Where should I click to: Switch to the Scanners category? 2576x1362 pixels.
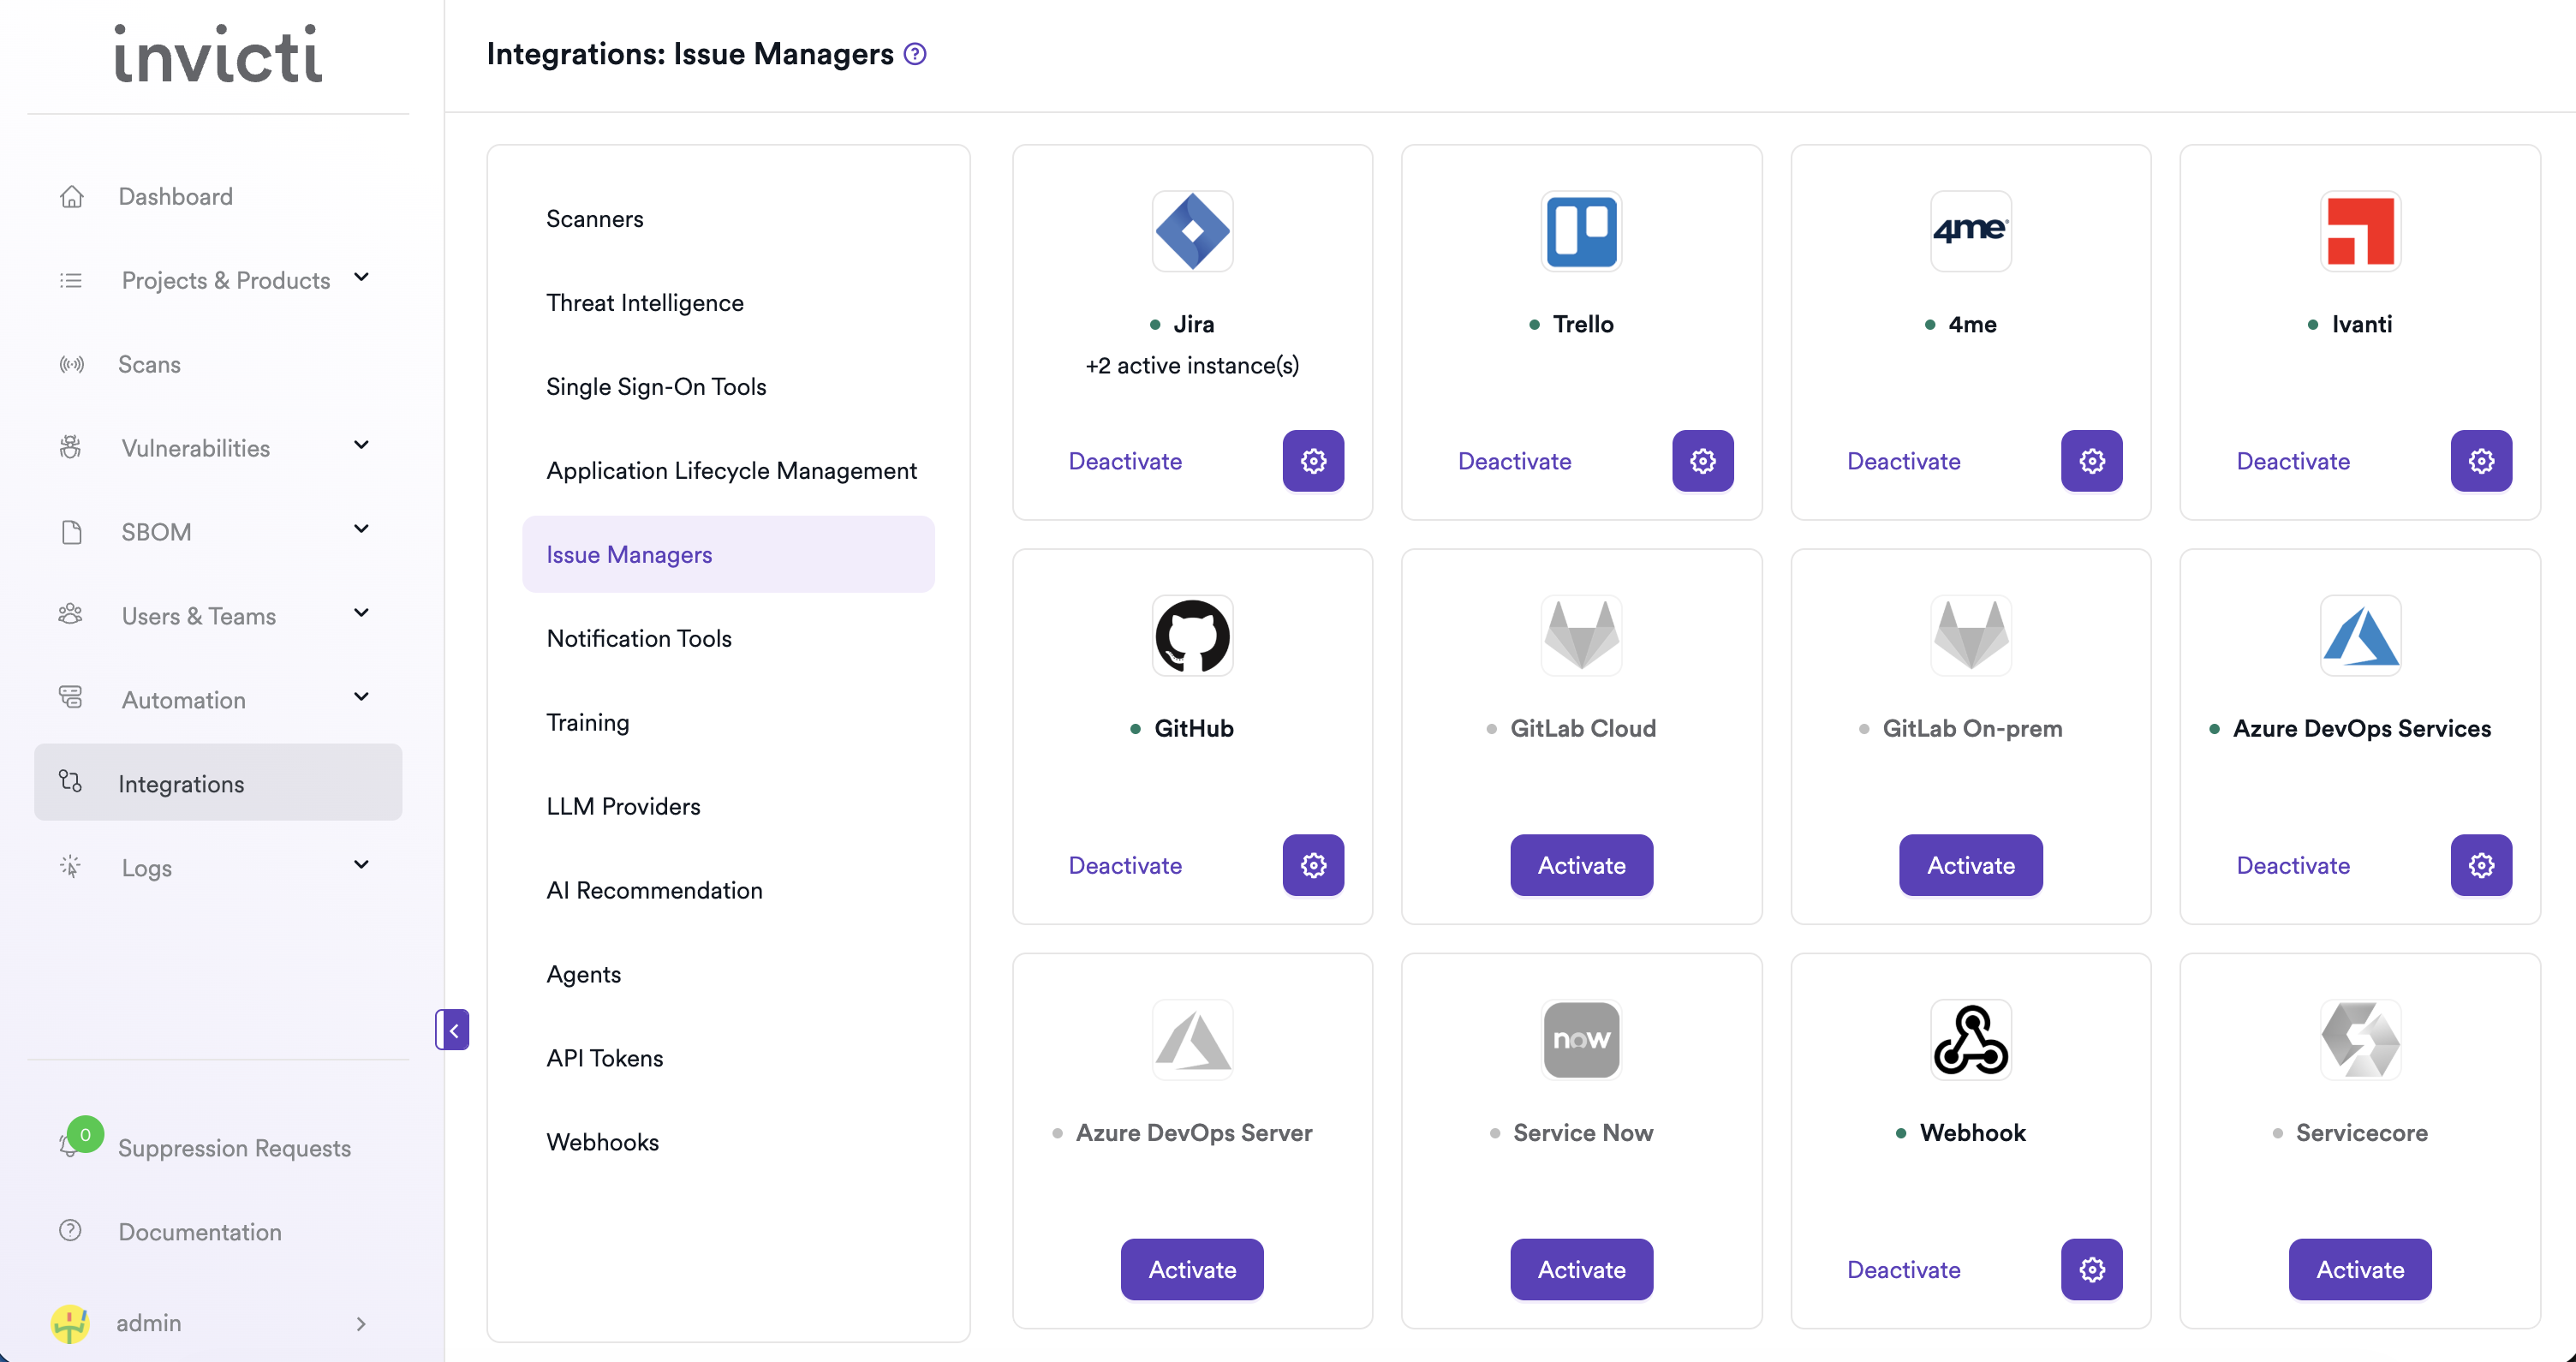click(594, 218)
